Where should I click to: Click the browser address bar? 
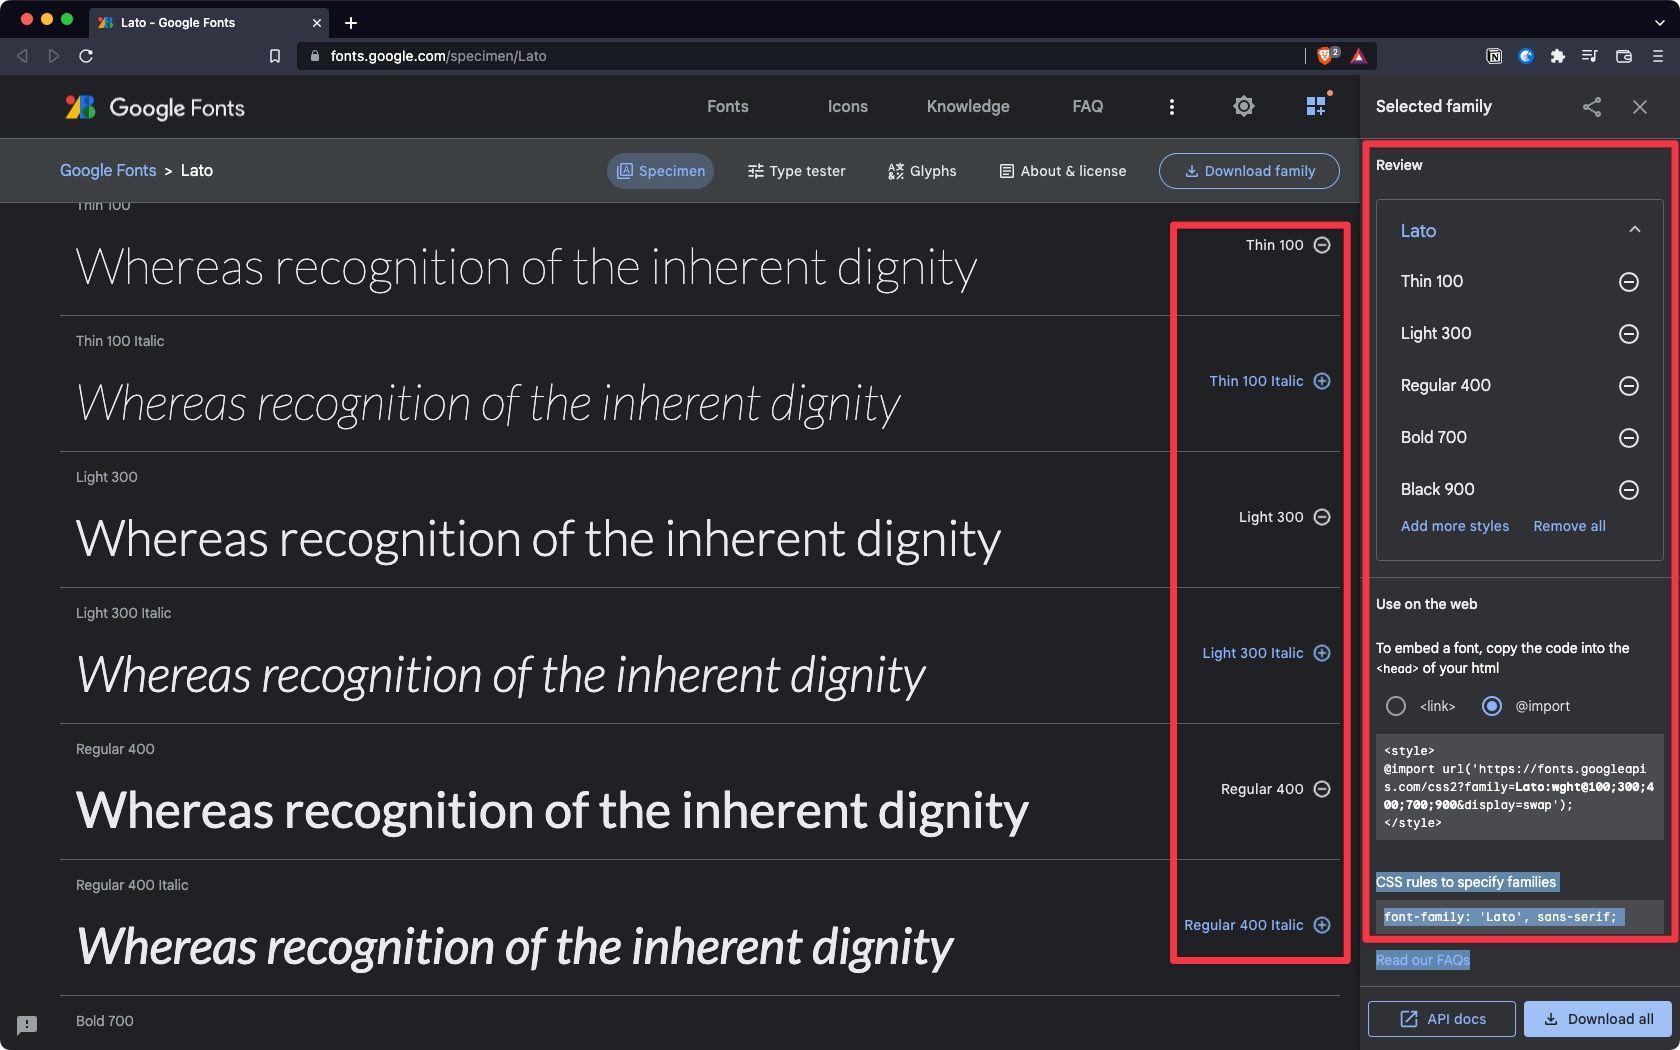pos(800,56)
